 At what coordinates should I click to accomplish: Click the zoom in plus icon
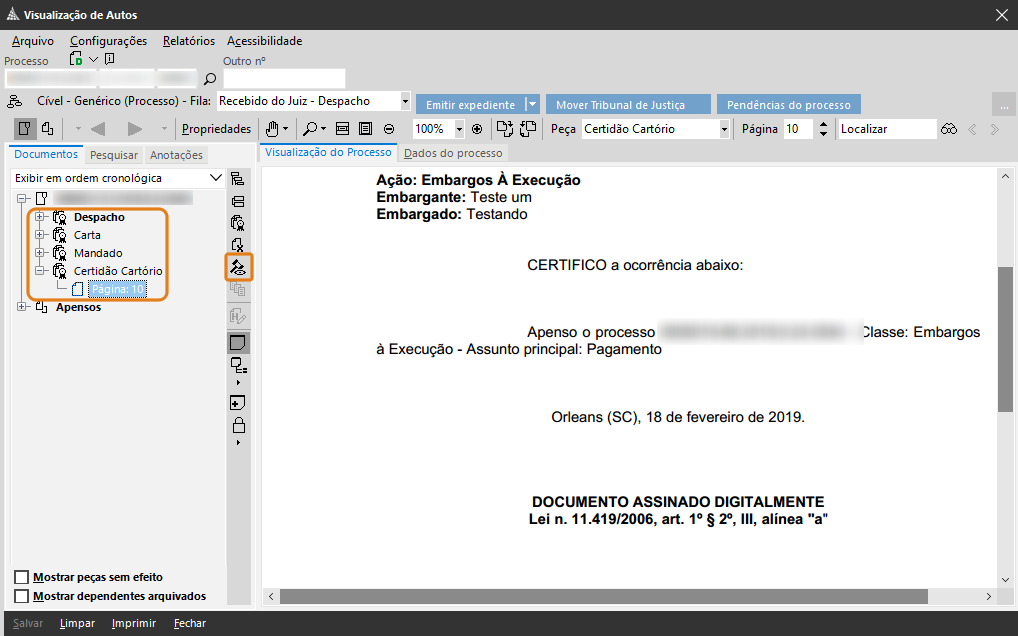coord(477,129)
